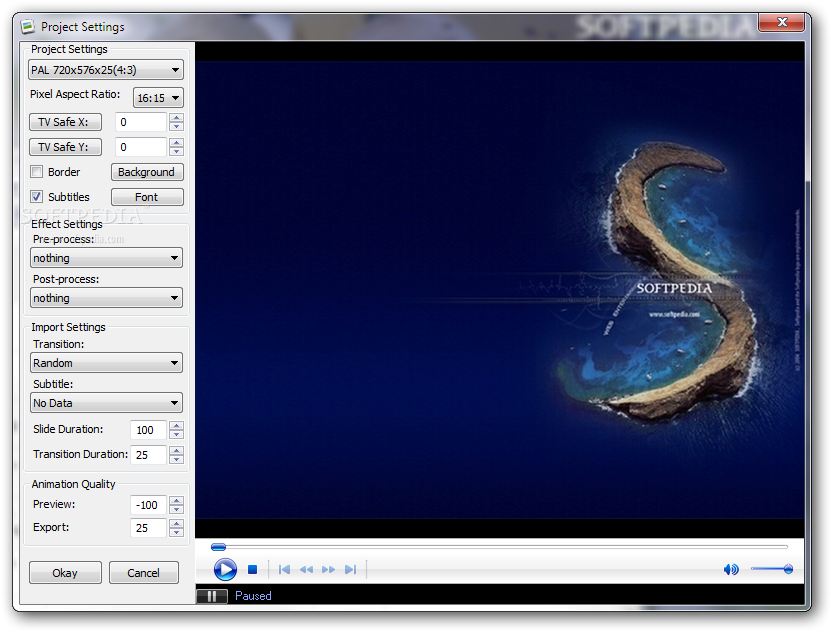Click the Previous track icon
This screenshot has height=632, width=832.
pos(284,569)
